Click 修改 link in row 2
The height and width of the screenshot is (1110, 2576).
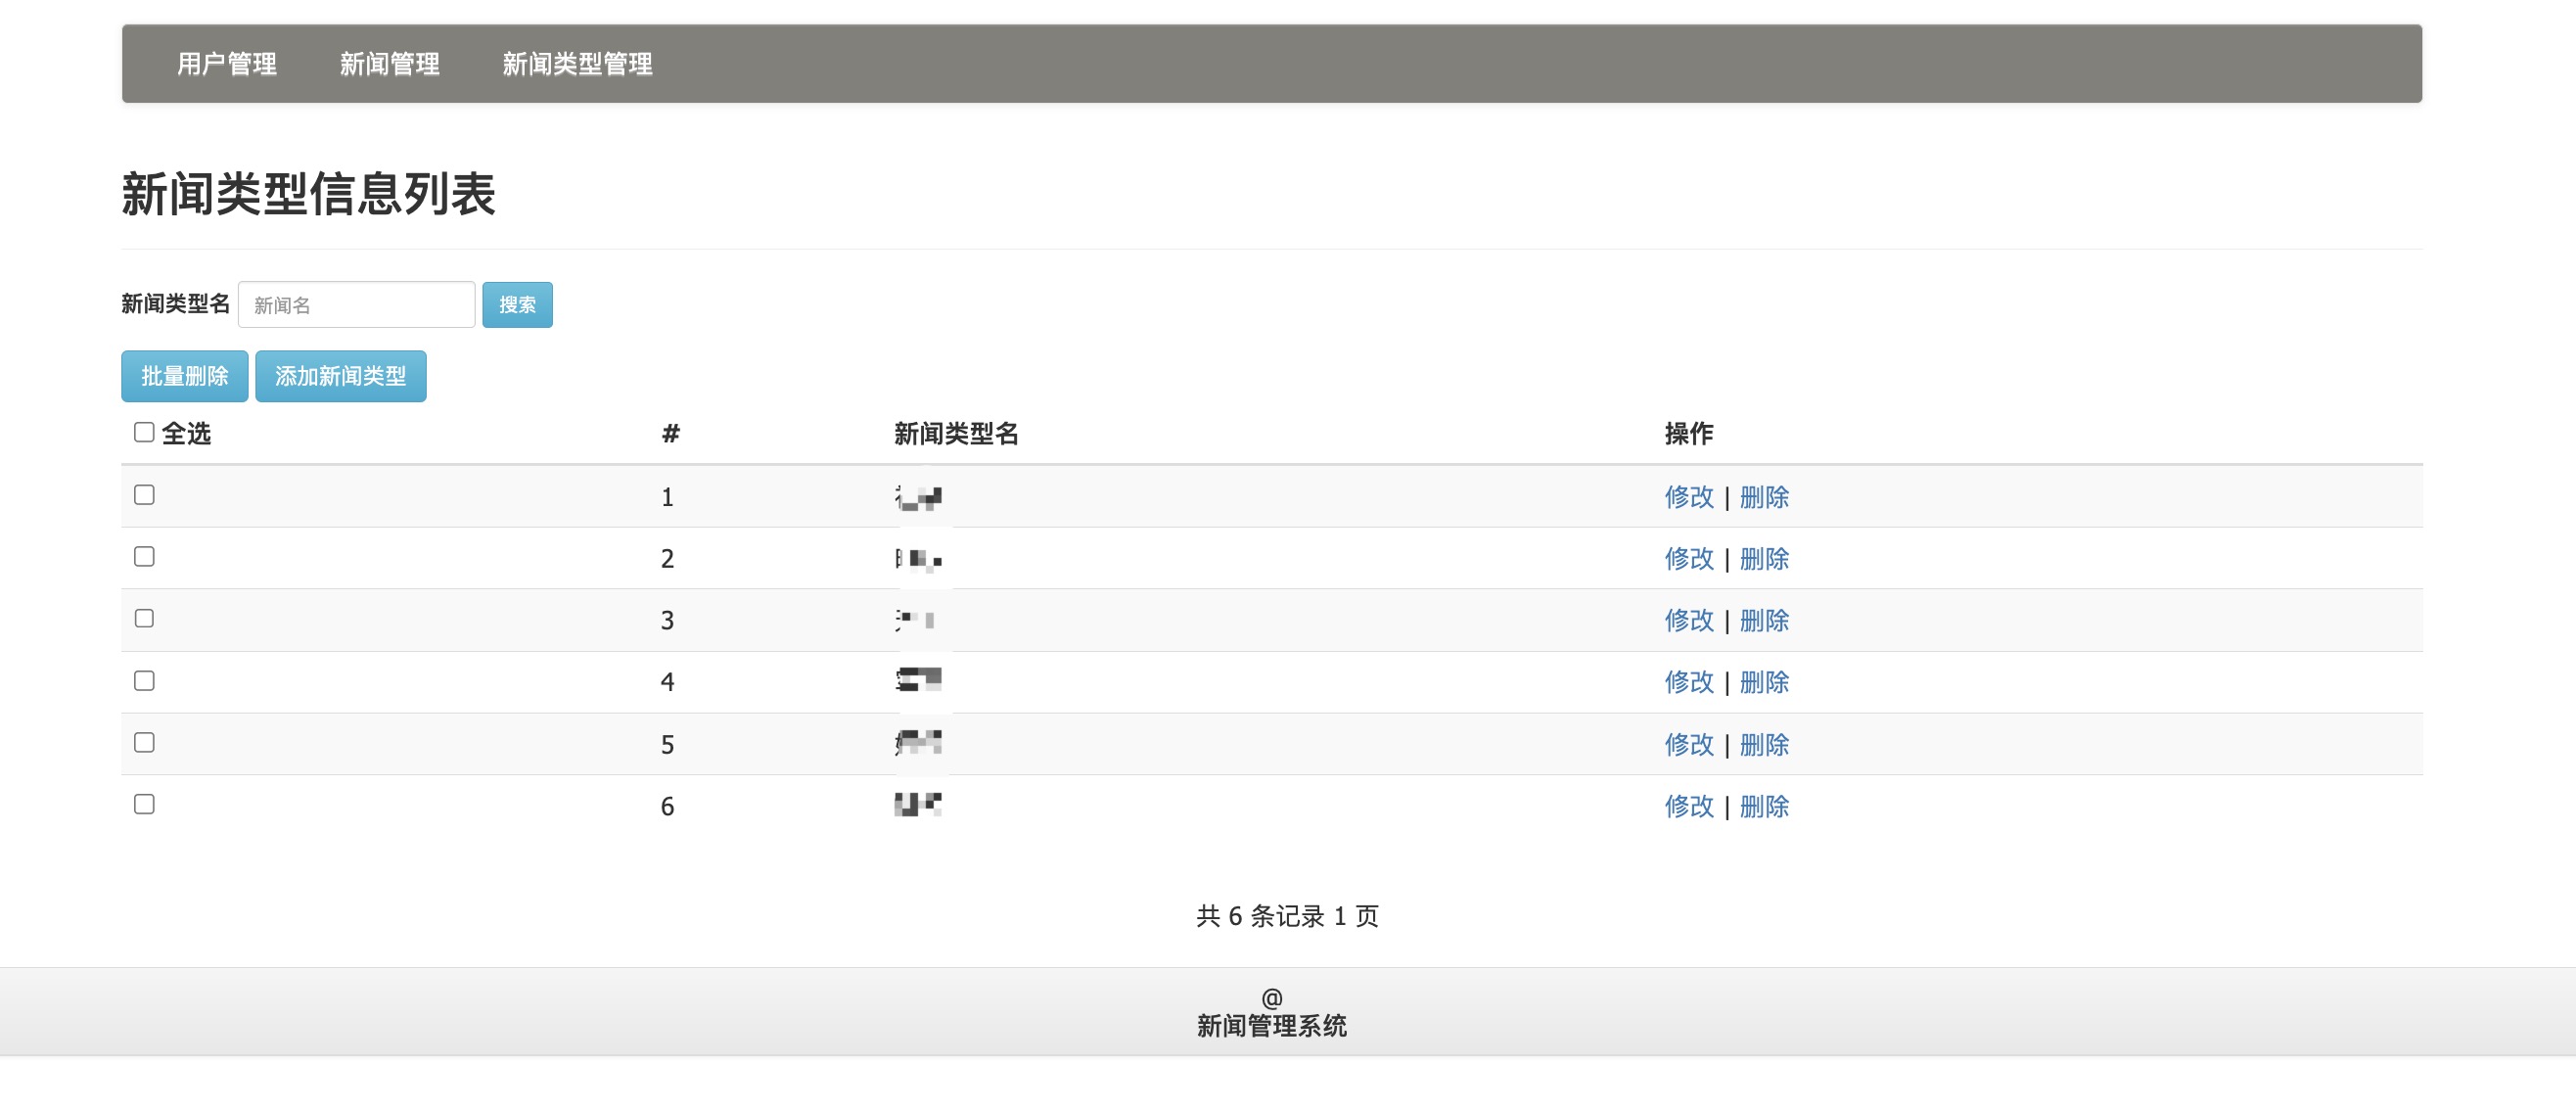click(x=1689, y=559)
